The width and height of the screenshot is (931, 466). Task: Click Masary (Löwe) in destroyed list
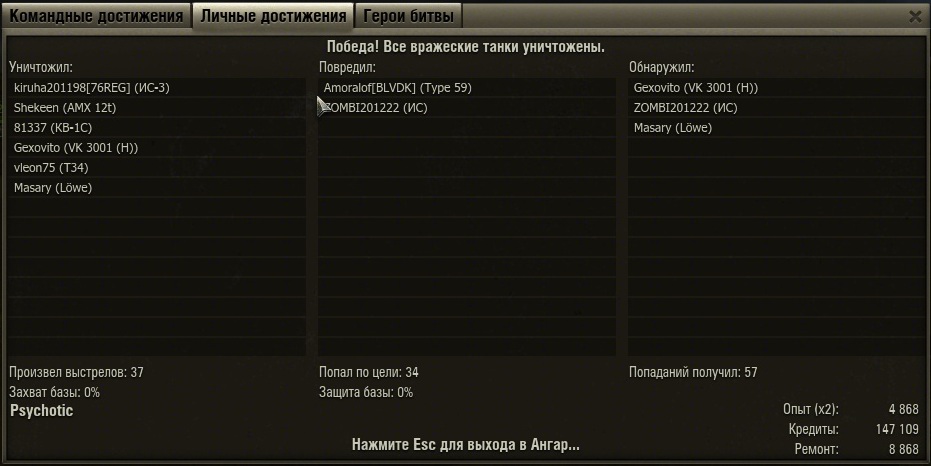(157, 188)
